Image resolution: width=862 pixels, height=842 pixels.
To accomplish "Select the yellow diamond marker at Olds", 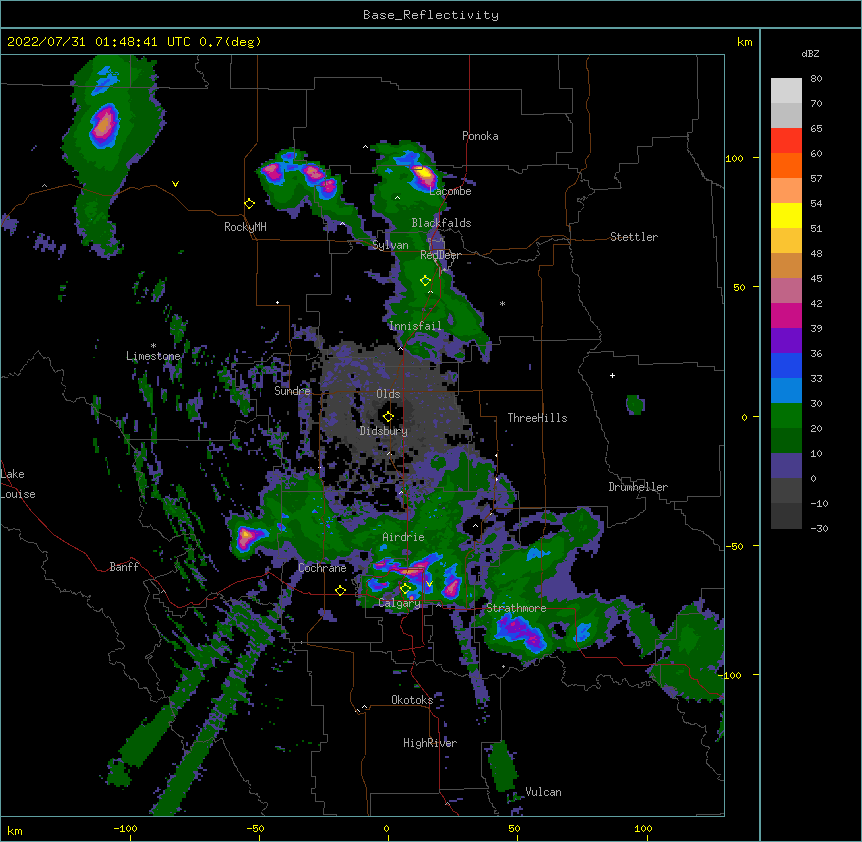I will [x=388, y=417].
